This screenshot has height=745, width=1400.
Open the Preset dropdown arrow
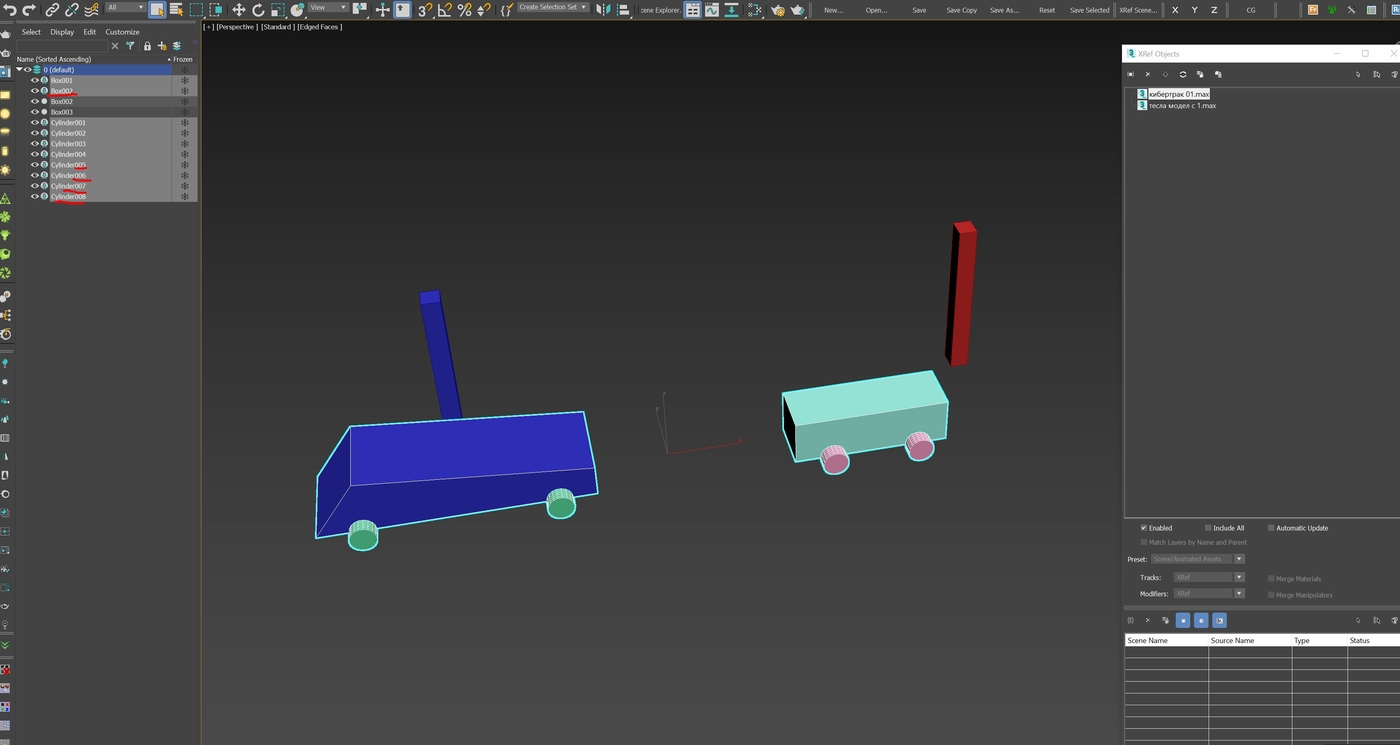pos(1239,559)
